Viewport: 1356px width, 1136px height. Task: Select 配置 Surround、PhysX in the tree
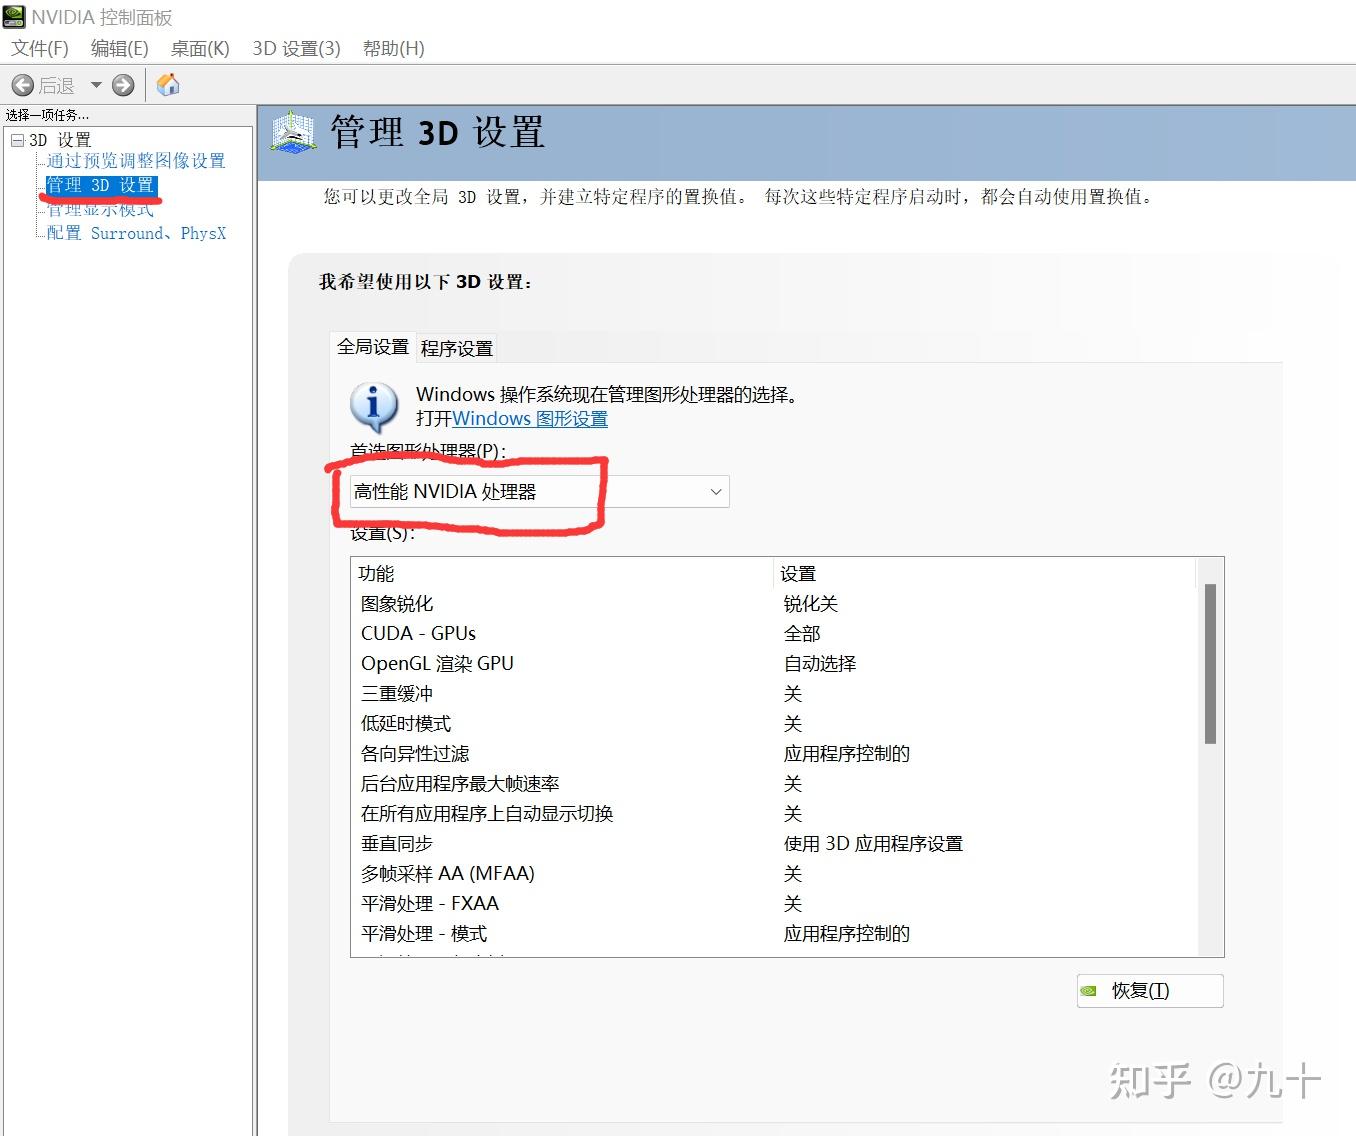pos(137,233)
